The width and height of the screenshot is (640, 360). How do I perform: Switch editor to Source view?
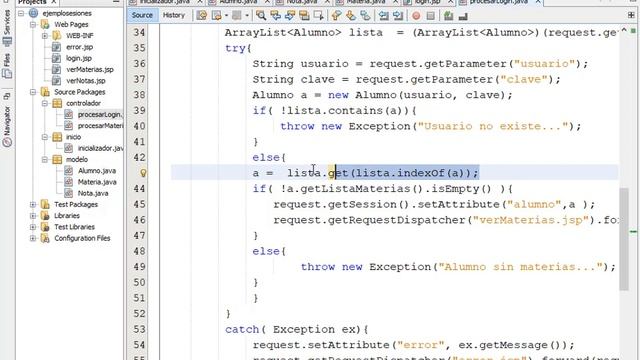tap(142, 15)
